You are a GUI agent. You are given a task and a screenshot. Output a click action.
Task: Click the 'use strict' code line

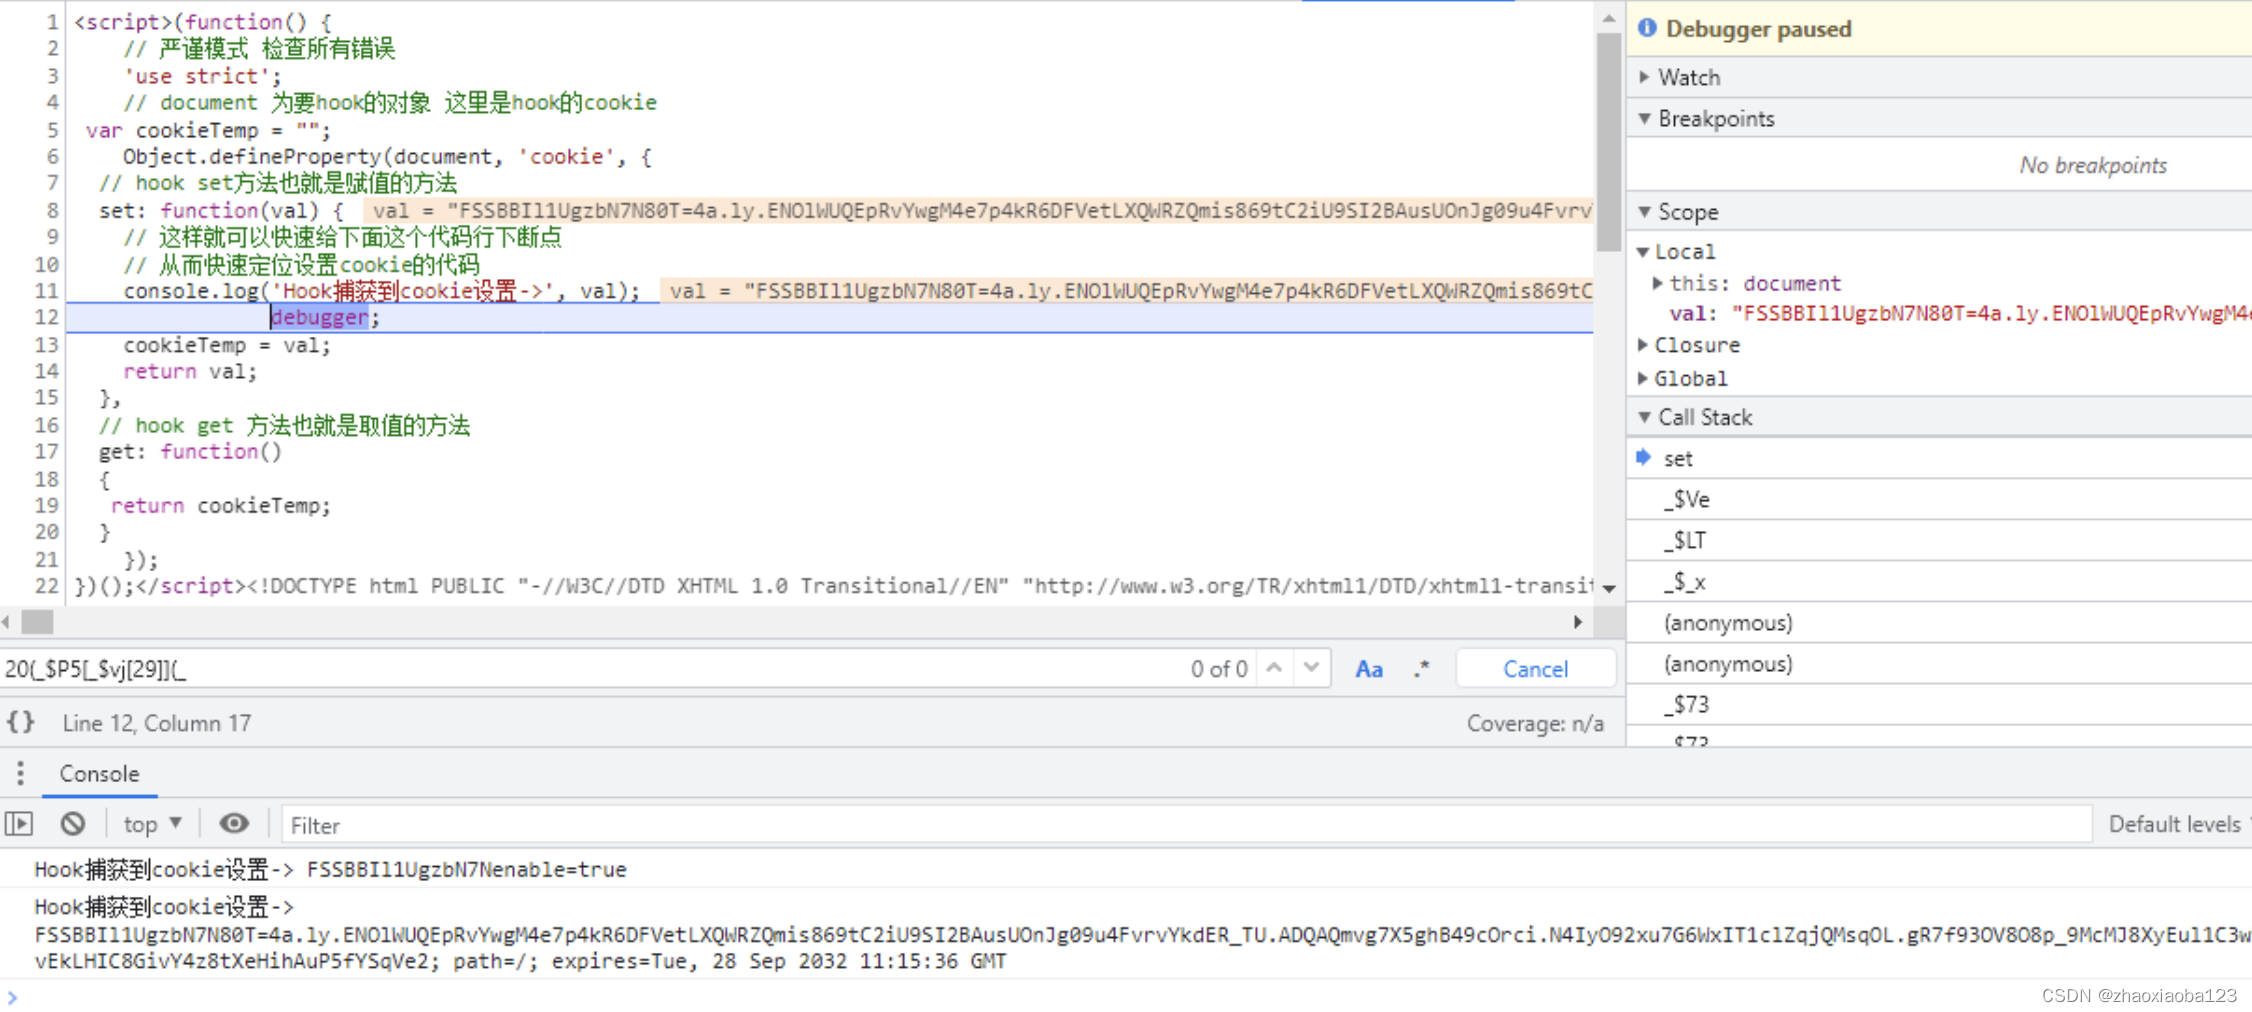tap(203, 76)
